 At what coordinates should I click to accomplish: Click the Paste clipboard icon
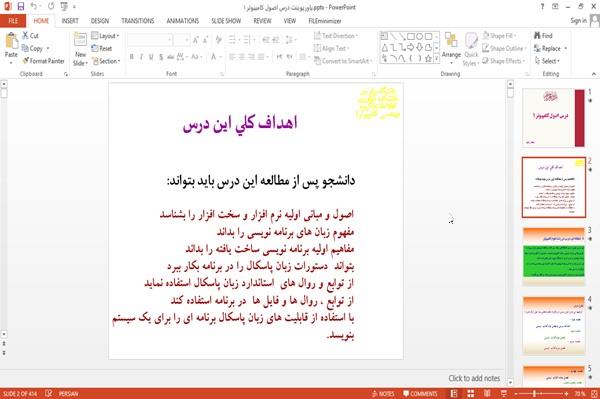point(11,41)
